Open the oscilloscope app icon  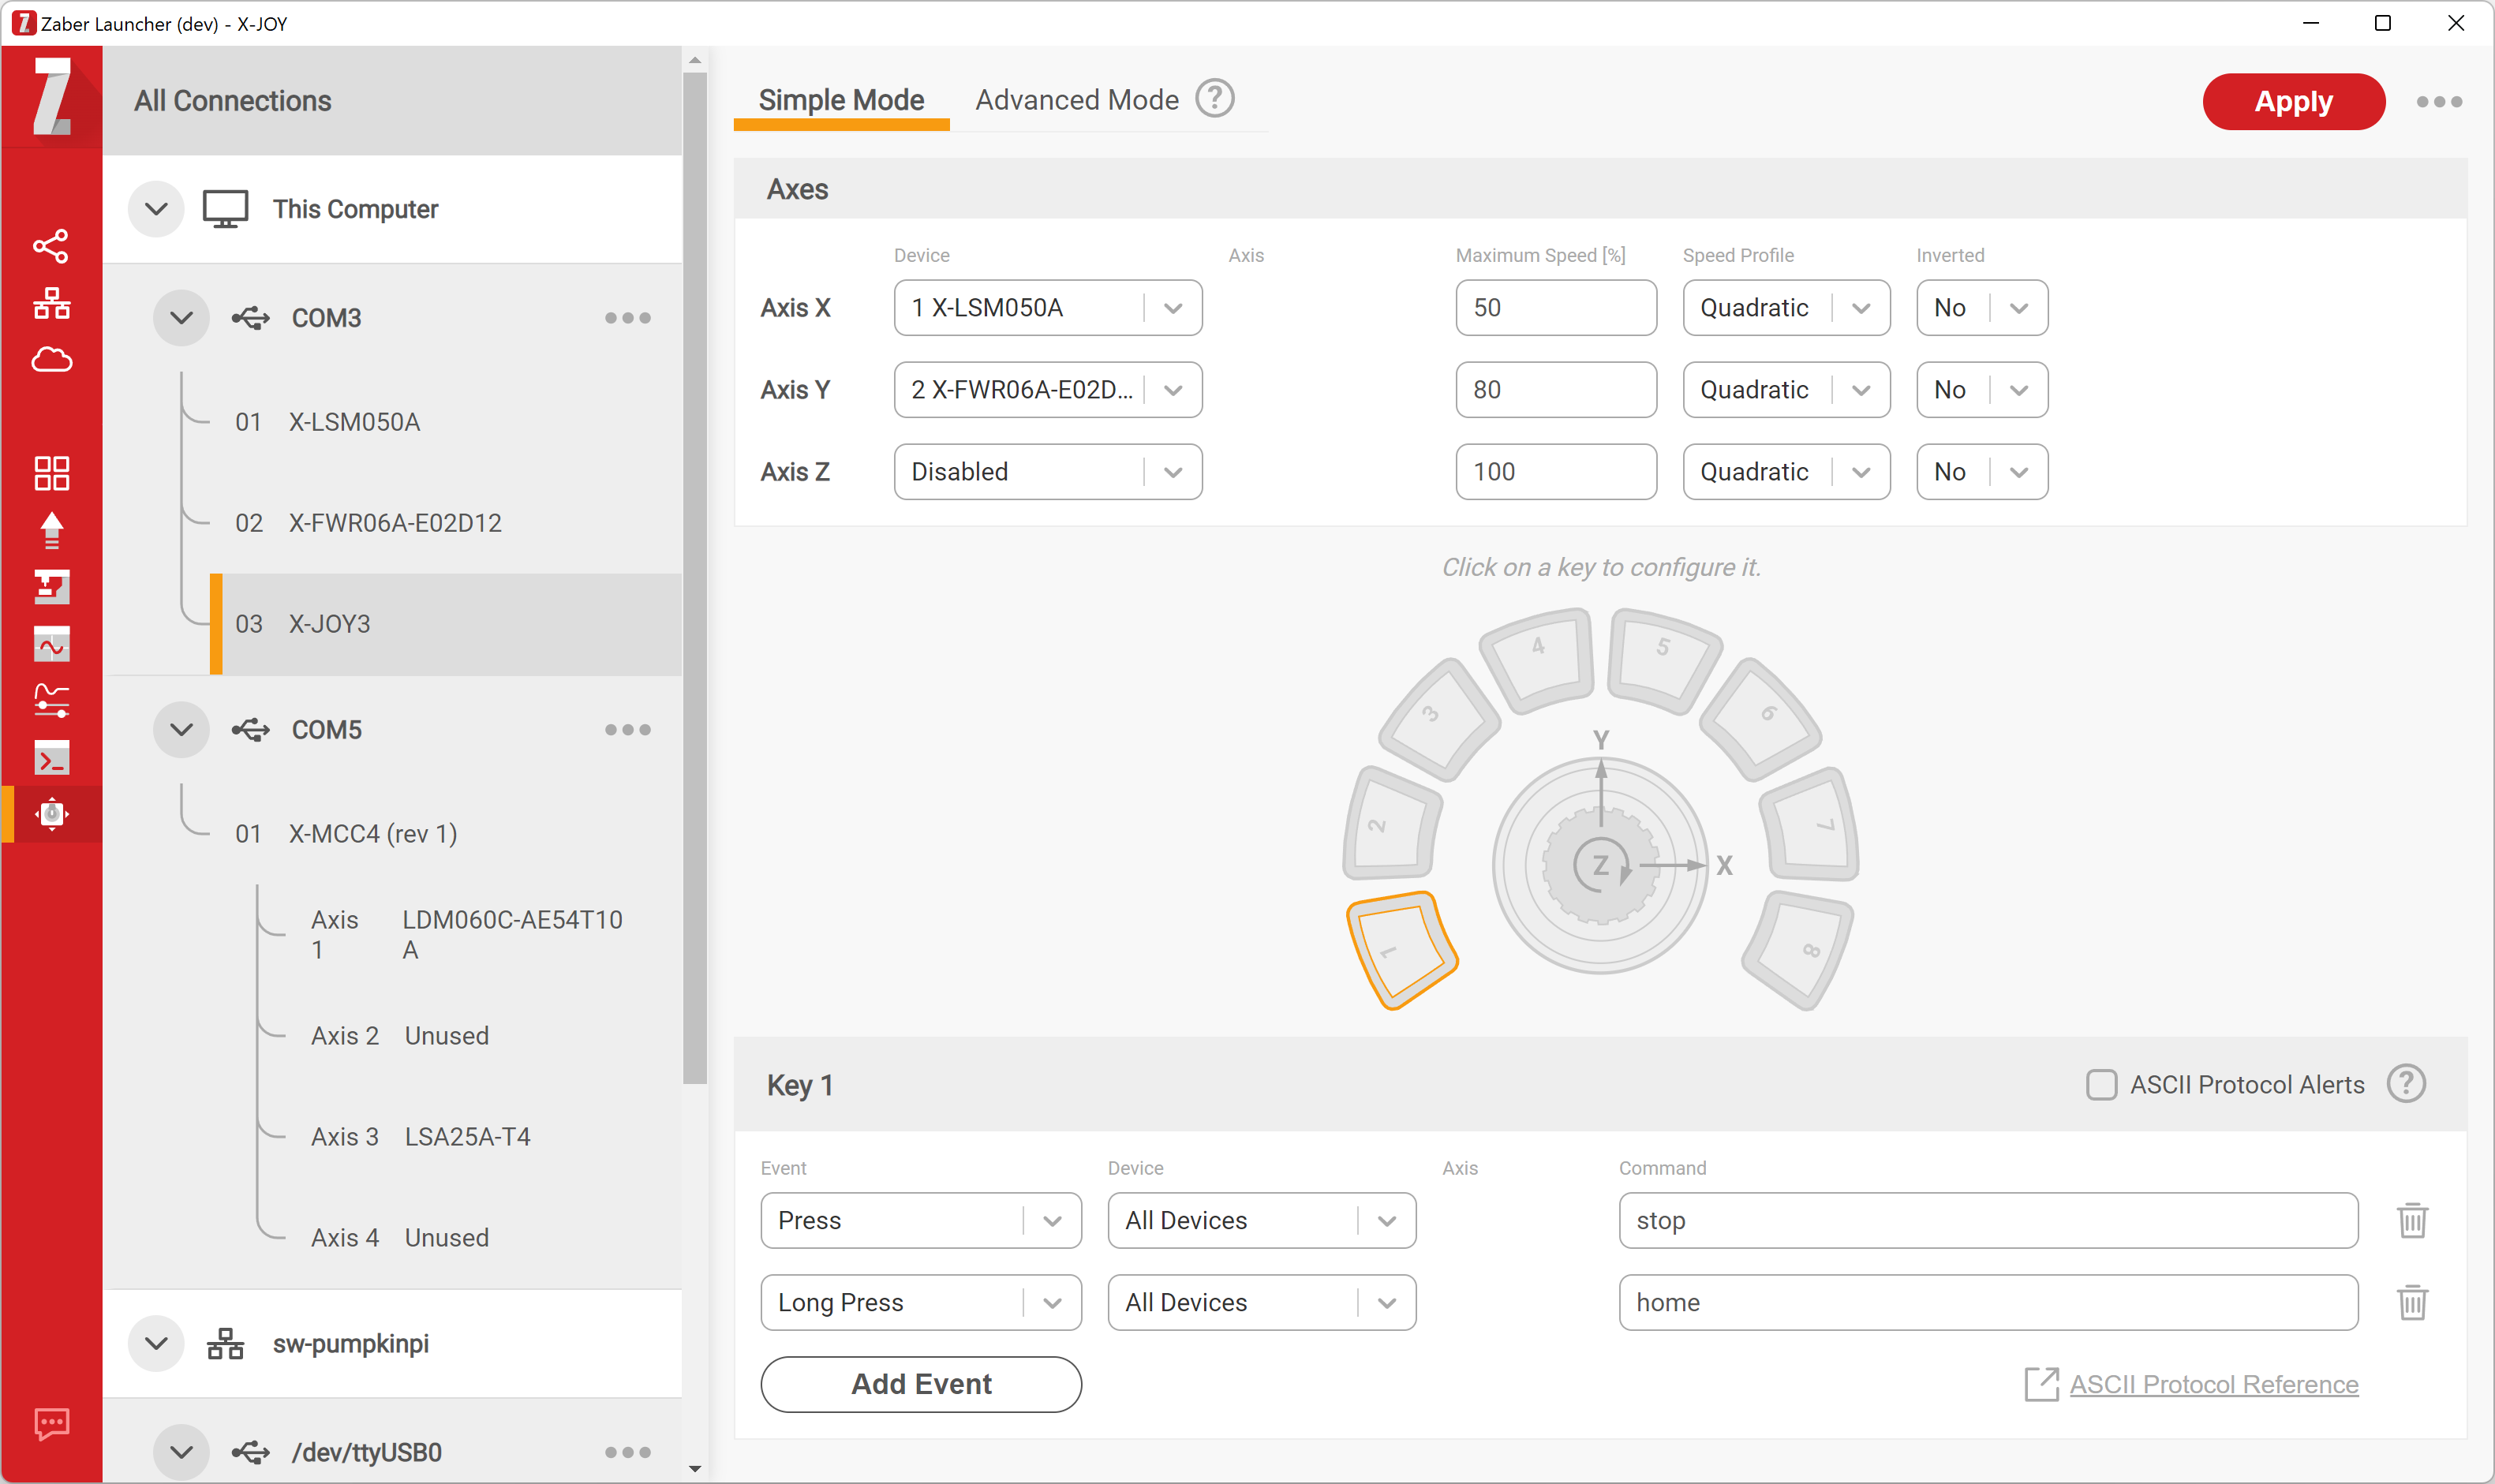point(52,644)
